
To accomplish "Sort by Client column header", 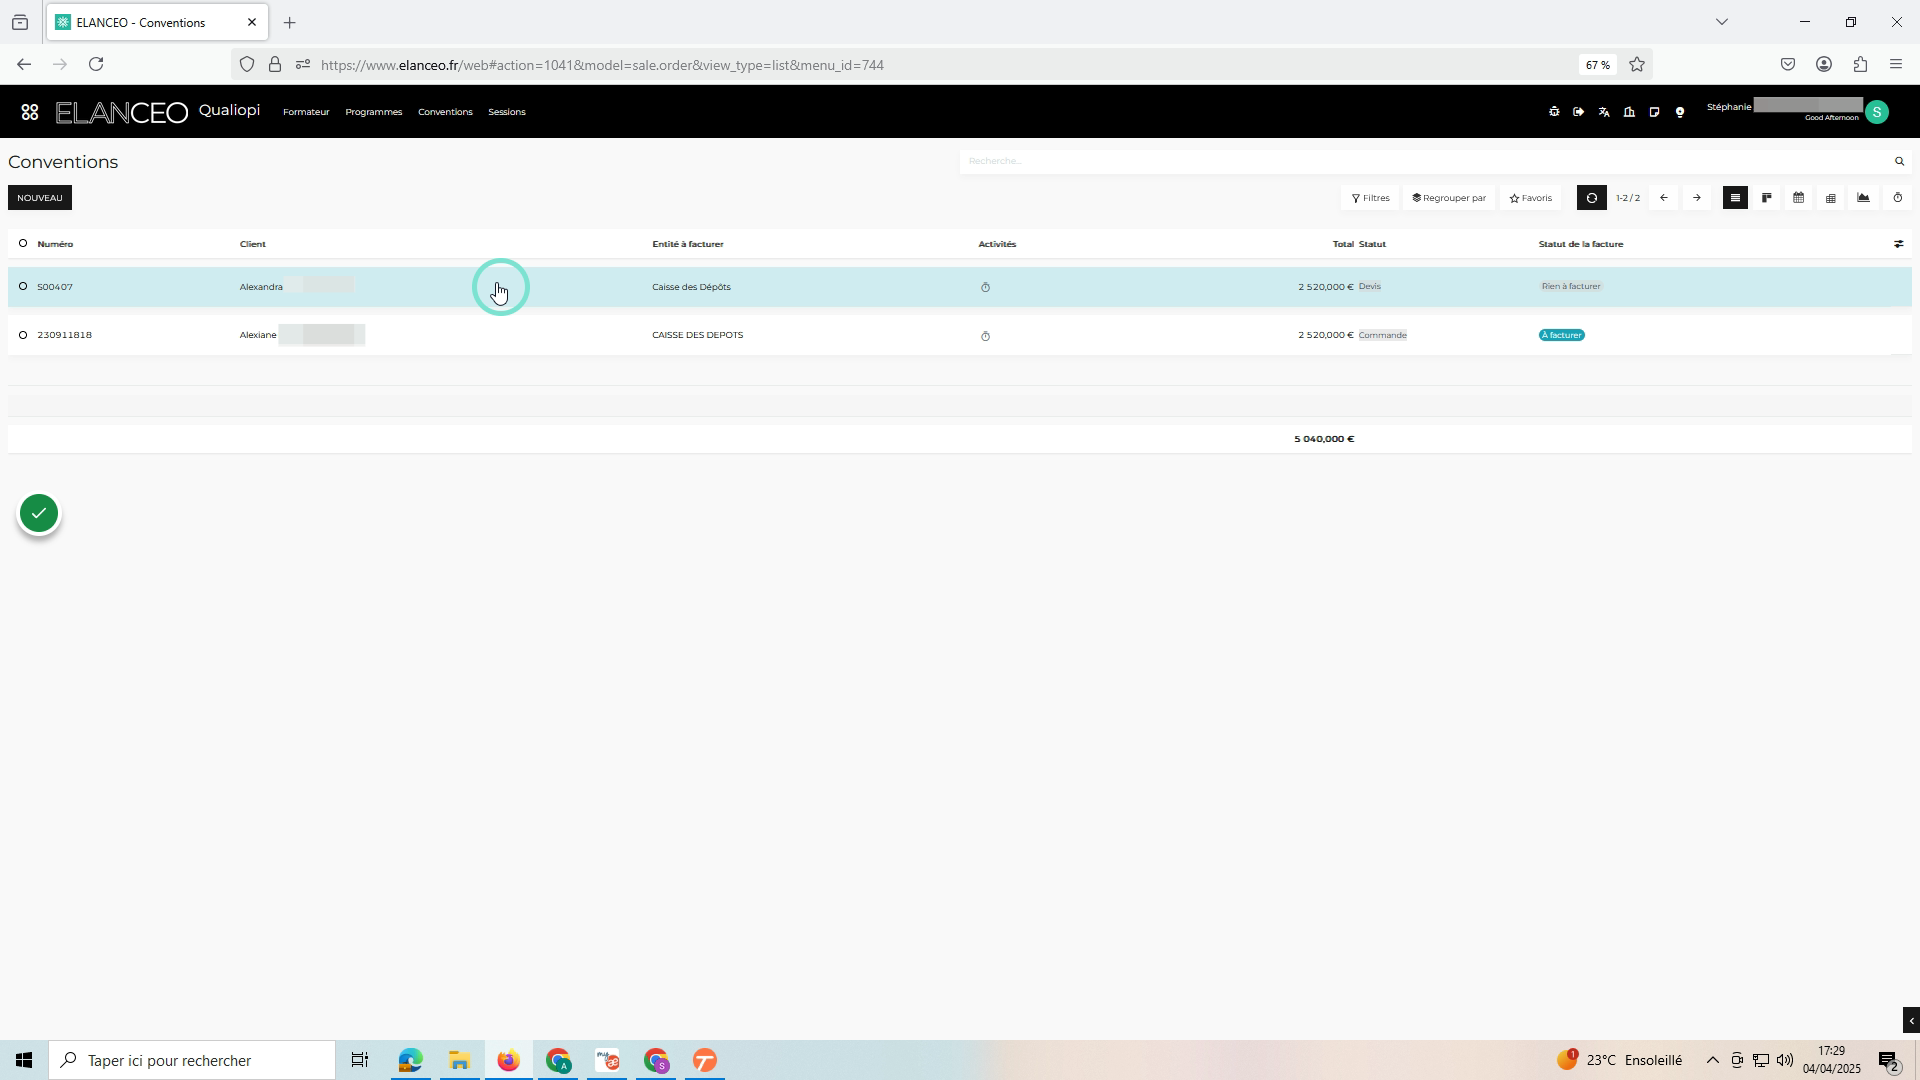I will [253, 244].
